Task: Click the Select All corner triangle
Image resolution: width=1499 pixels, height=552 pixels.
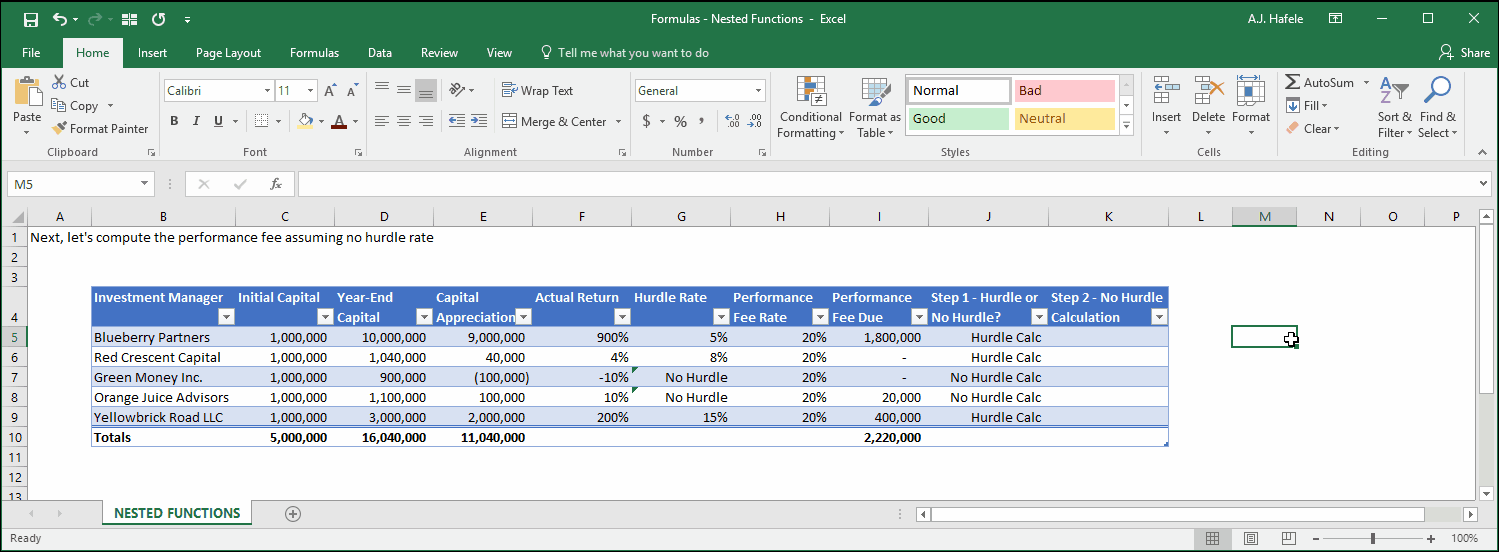Action: pyautogui.click(x=17, y=216)
